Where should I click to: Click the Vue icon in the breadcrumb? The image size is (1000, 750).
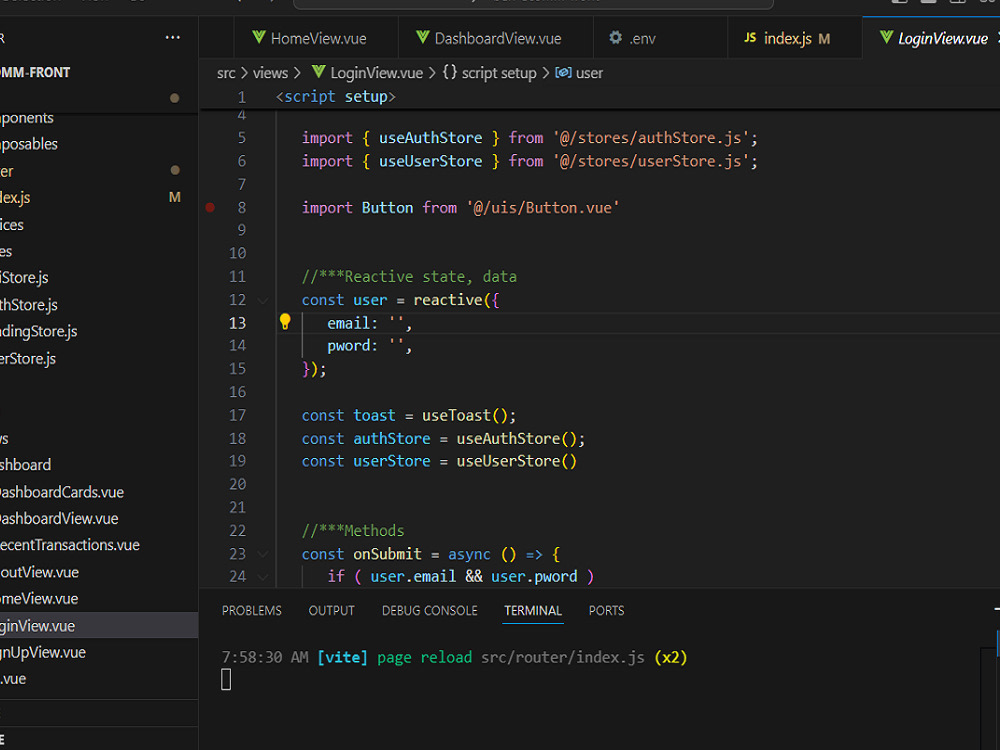(x=318, y=72)
